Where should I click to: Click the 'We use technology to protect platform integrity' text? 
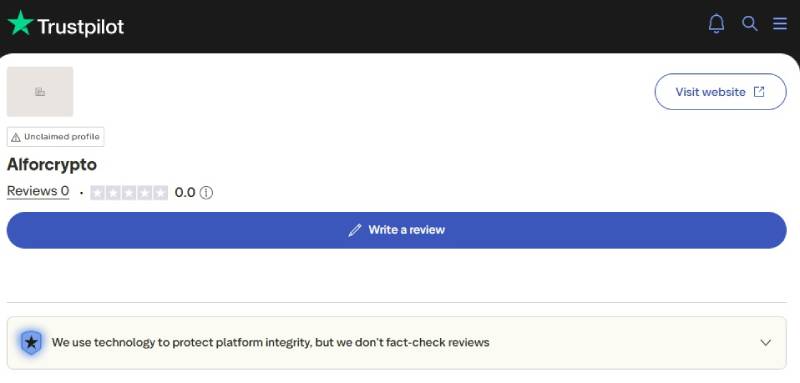coord(270,342)
